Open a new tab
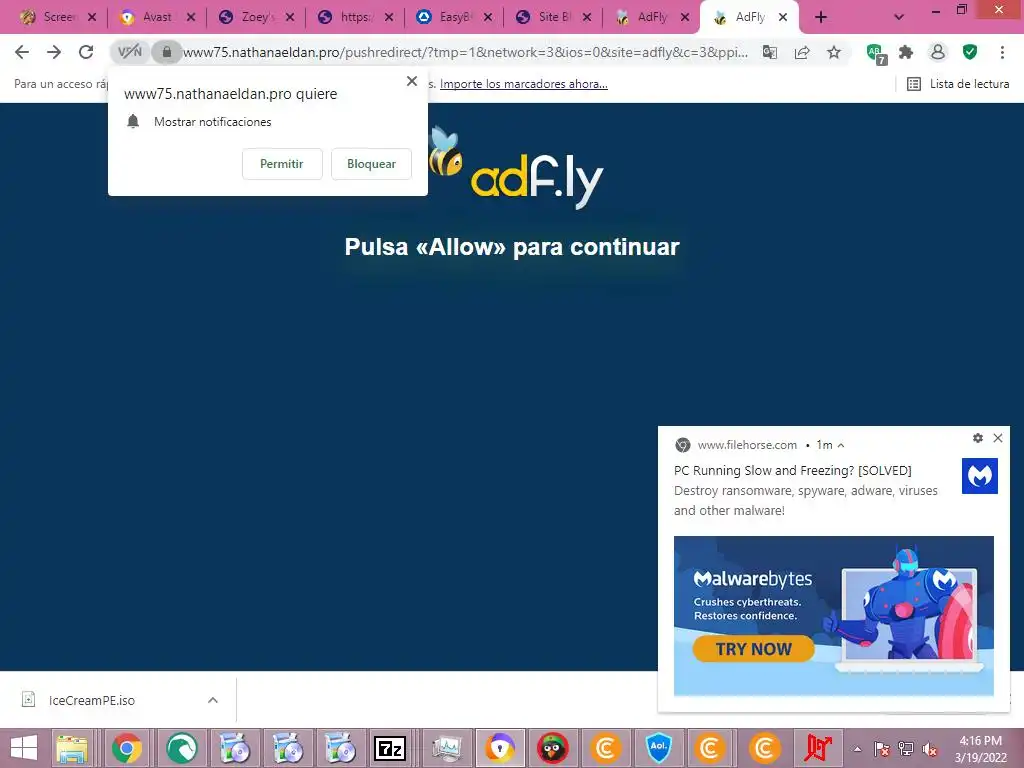The height and width of the screenshot is (768, 1024). (x=821, y=17)
